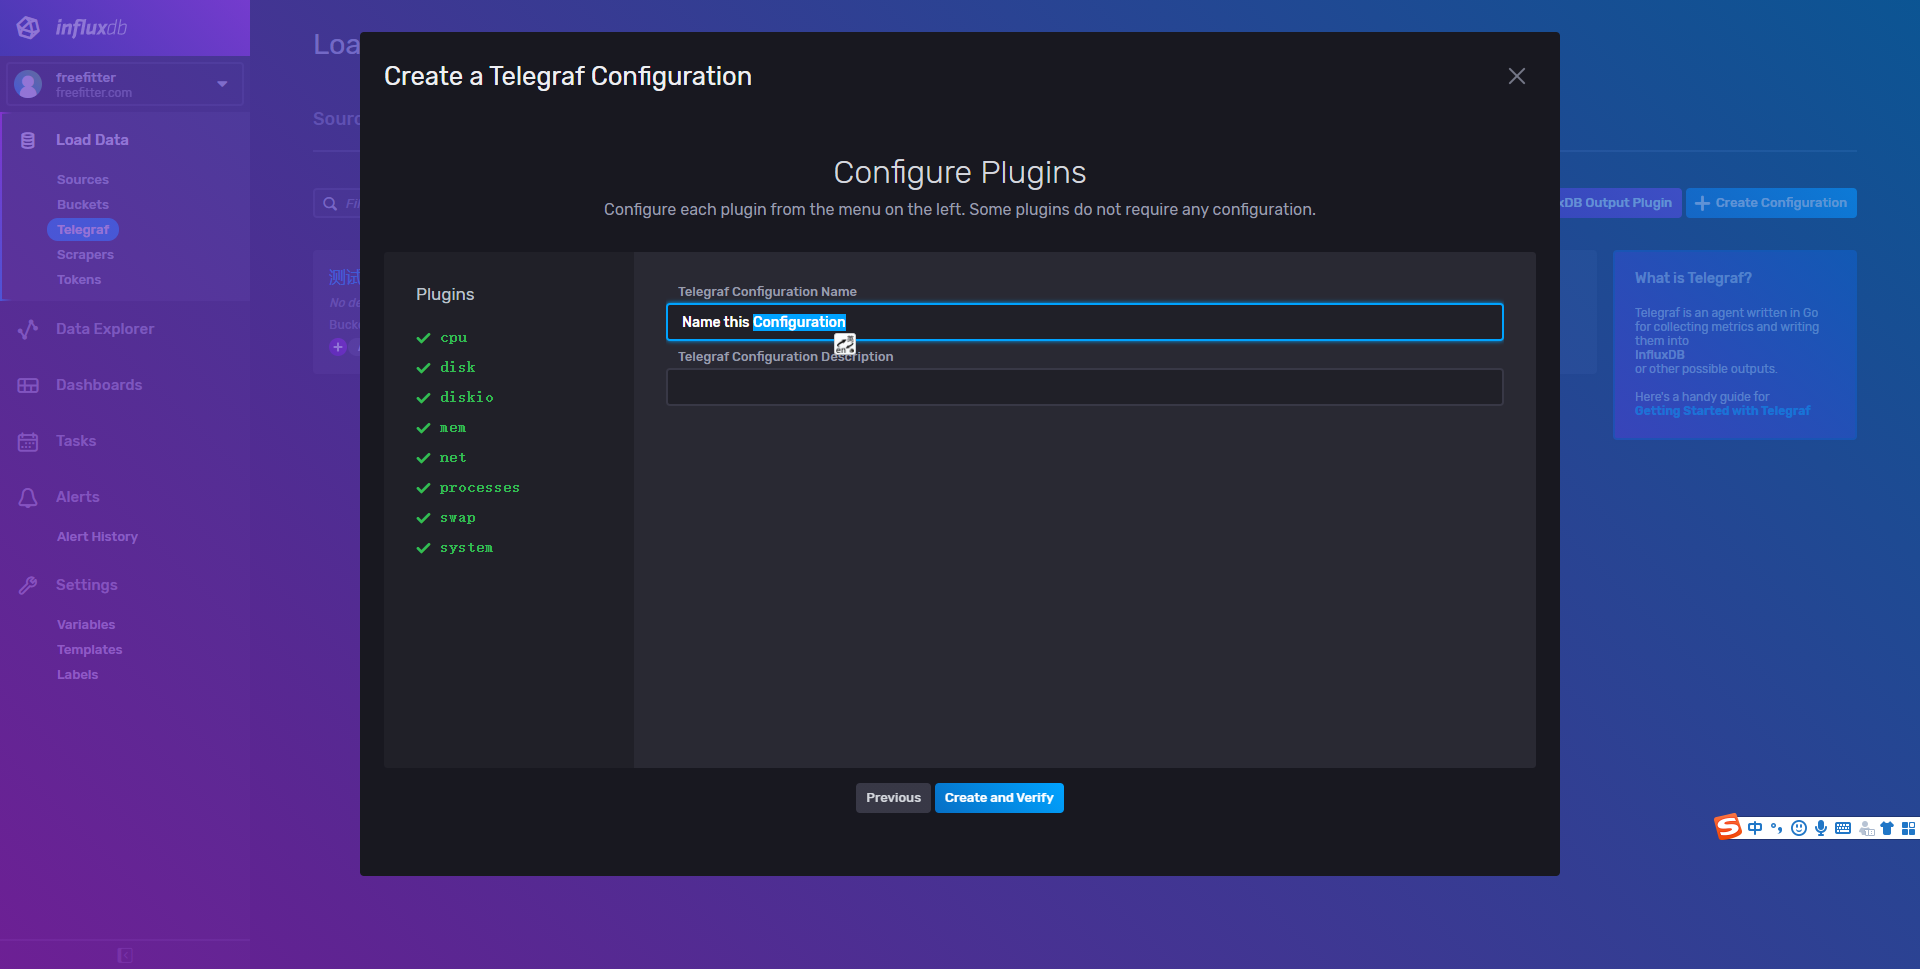The width and height of the screenshot is (1920, 969).
Task: Open the Scrapers submenu item
Action: point(85,255)
